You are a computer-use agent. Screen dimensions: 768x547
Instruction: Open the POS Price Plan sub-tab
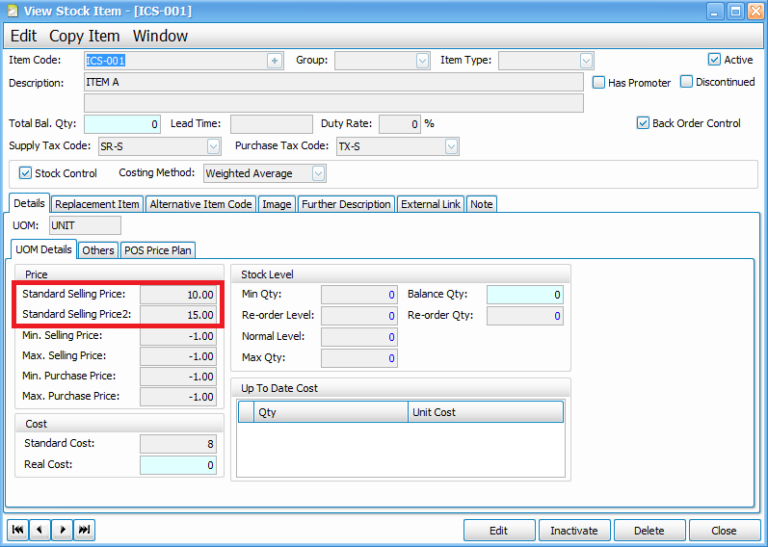point(158,250)
